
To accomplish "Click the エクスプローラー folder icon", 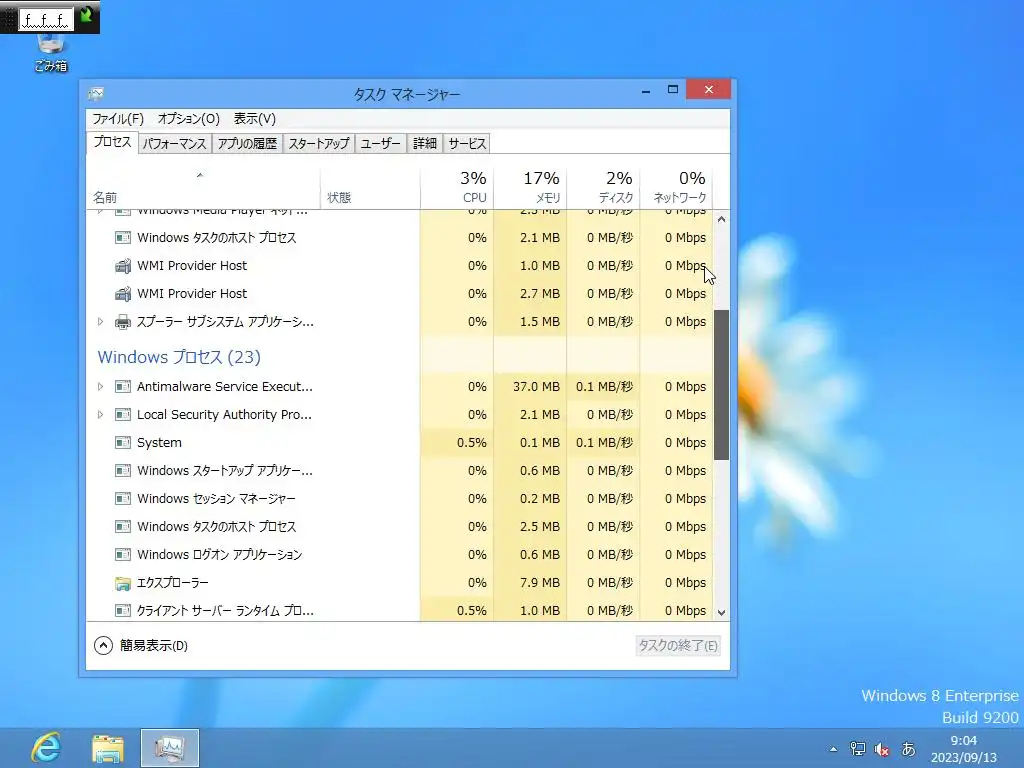I will click(122, 583).
